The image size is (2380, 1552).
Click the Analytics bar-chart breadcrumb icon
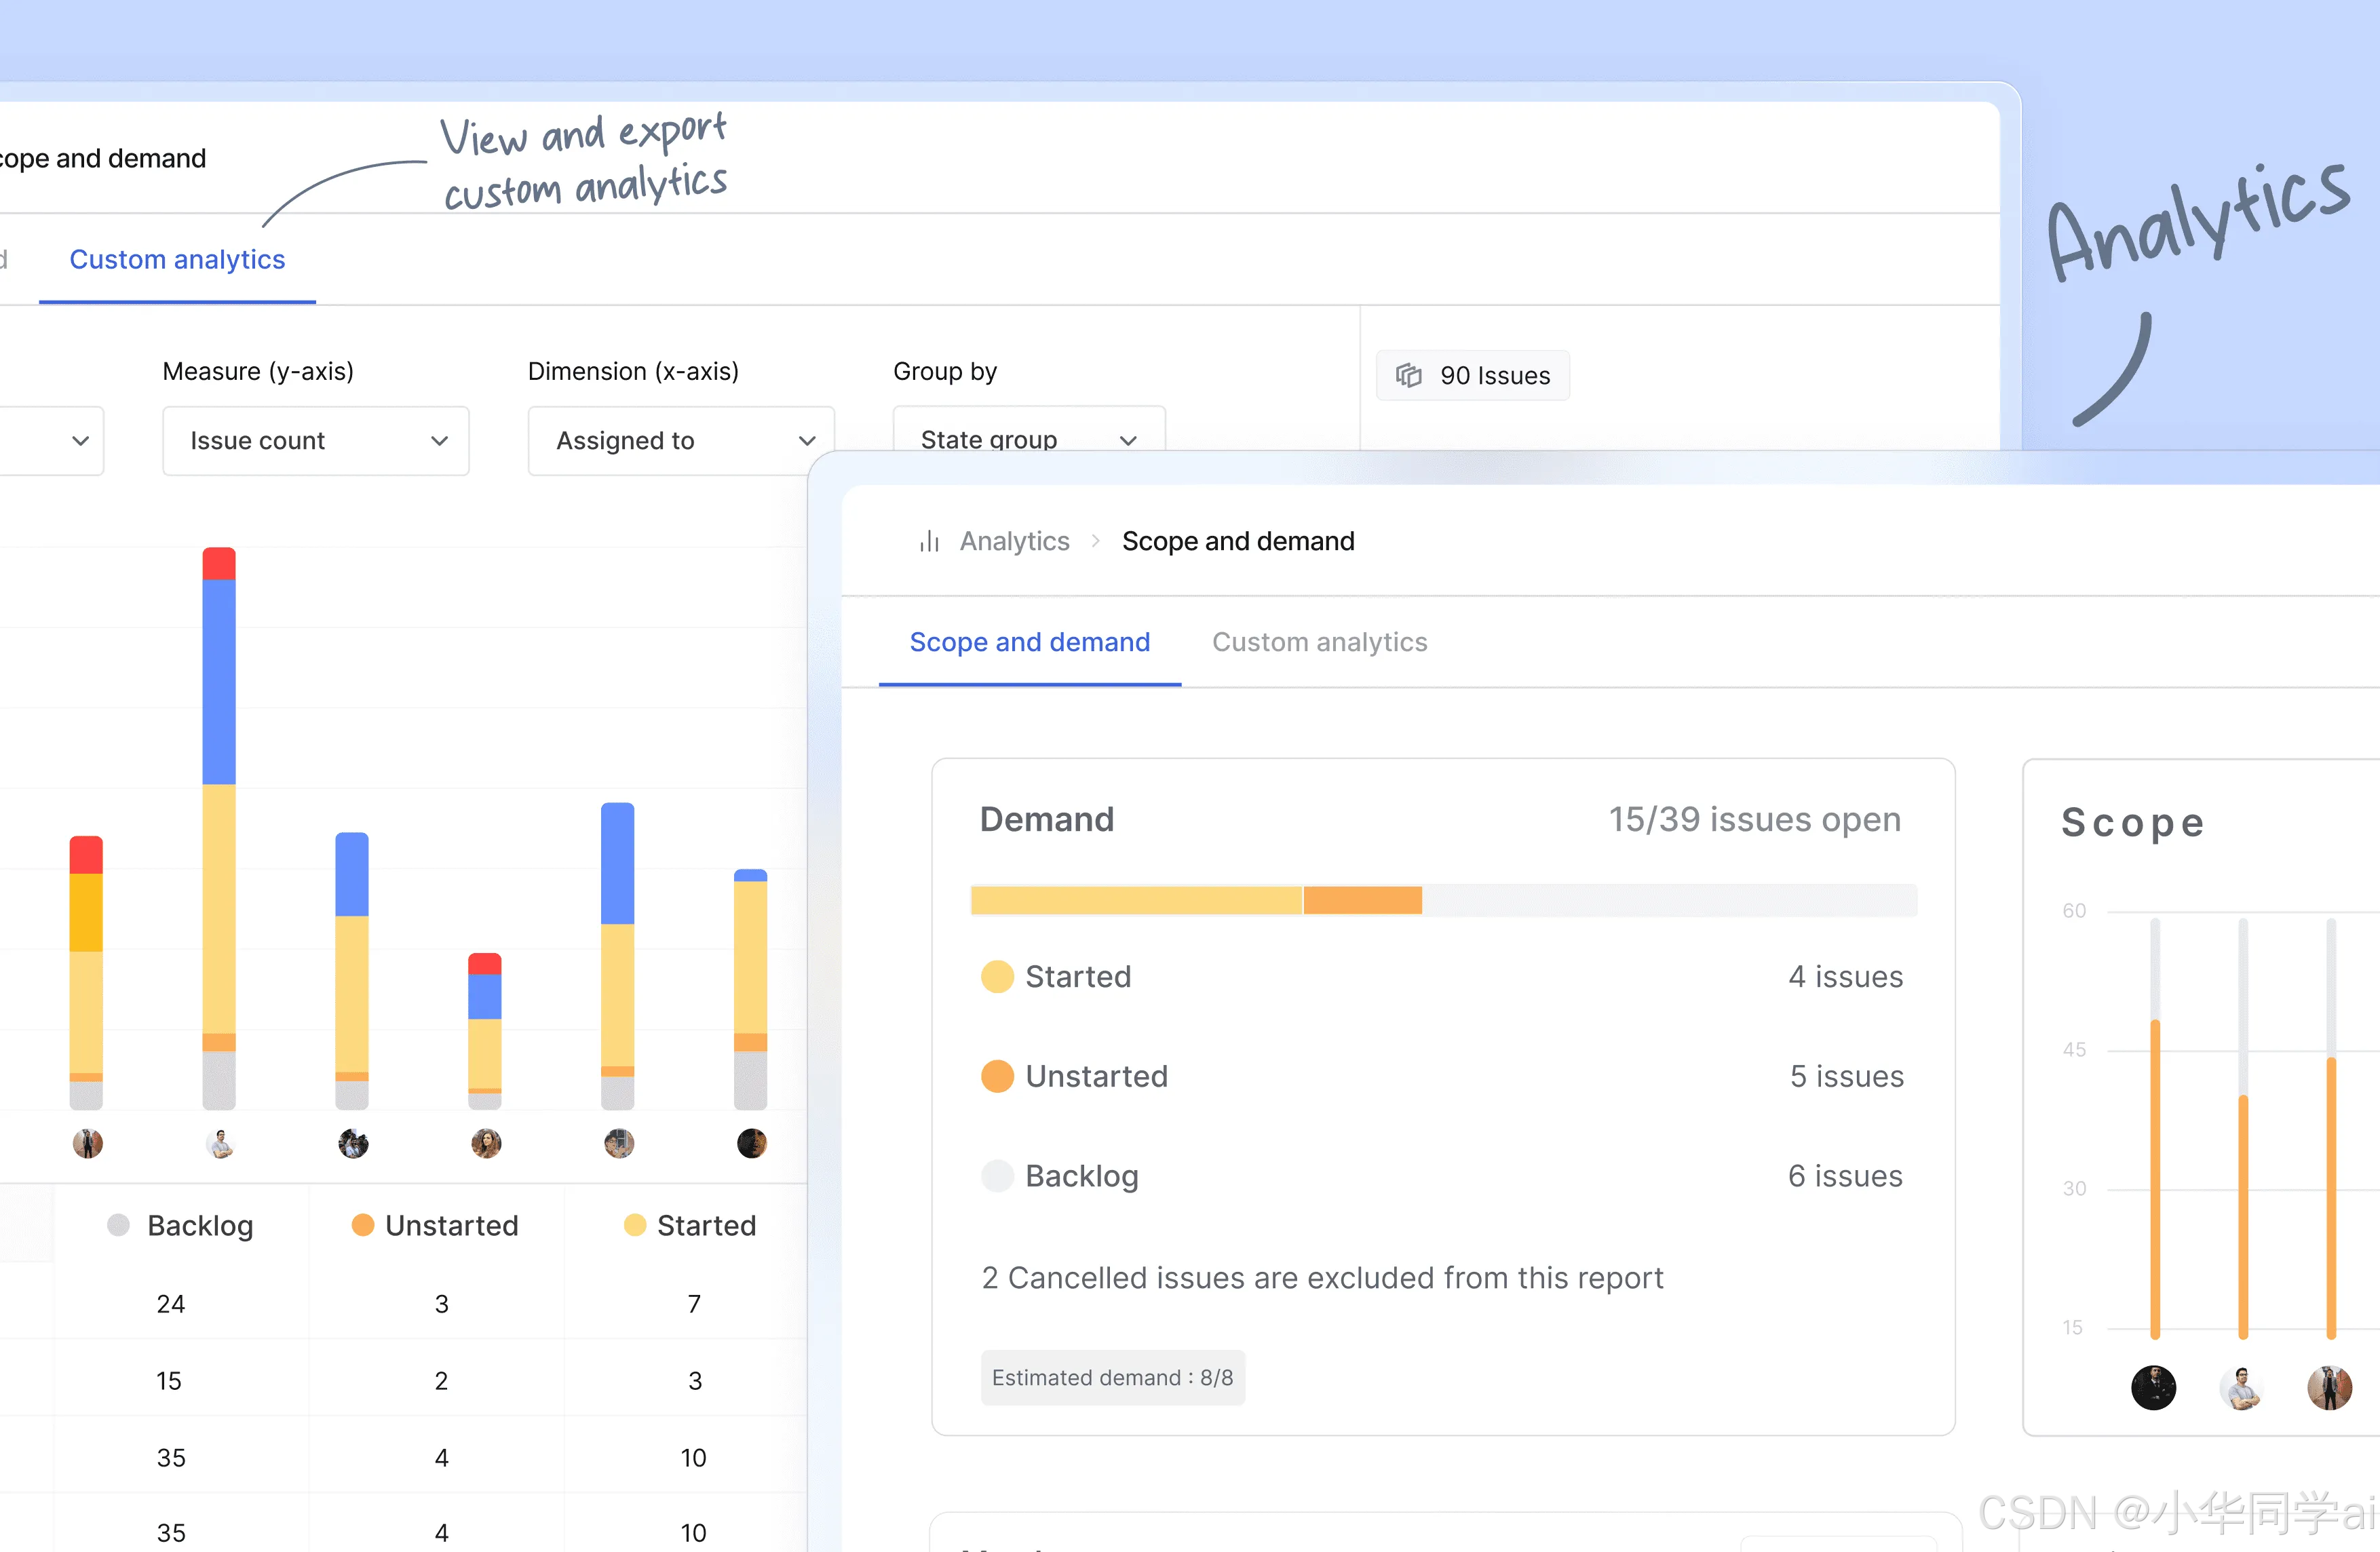(x=929, y=541)
